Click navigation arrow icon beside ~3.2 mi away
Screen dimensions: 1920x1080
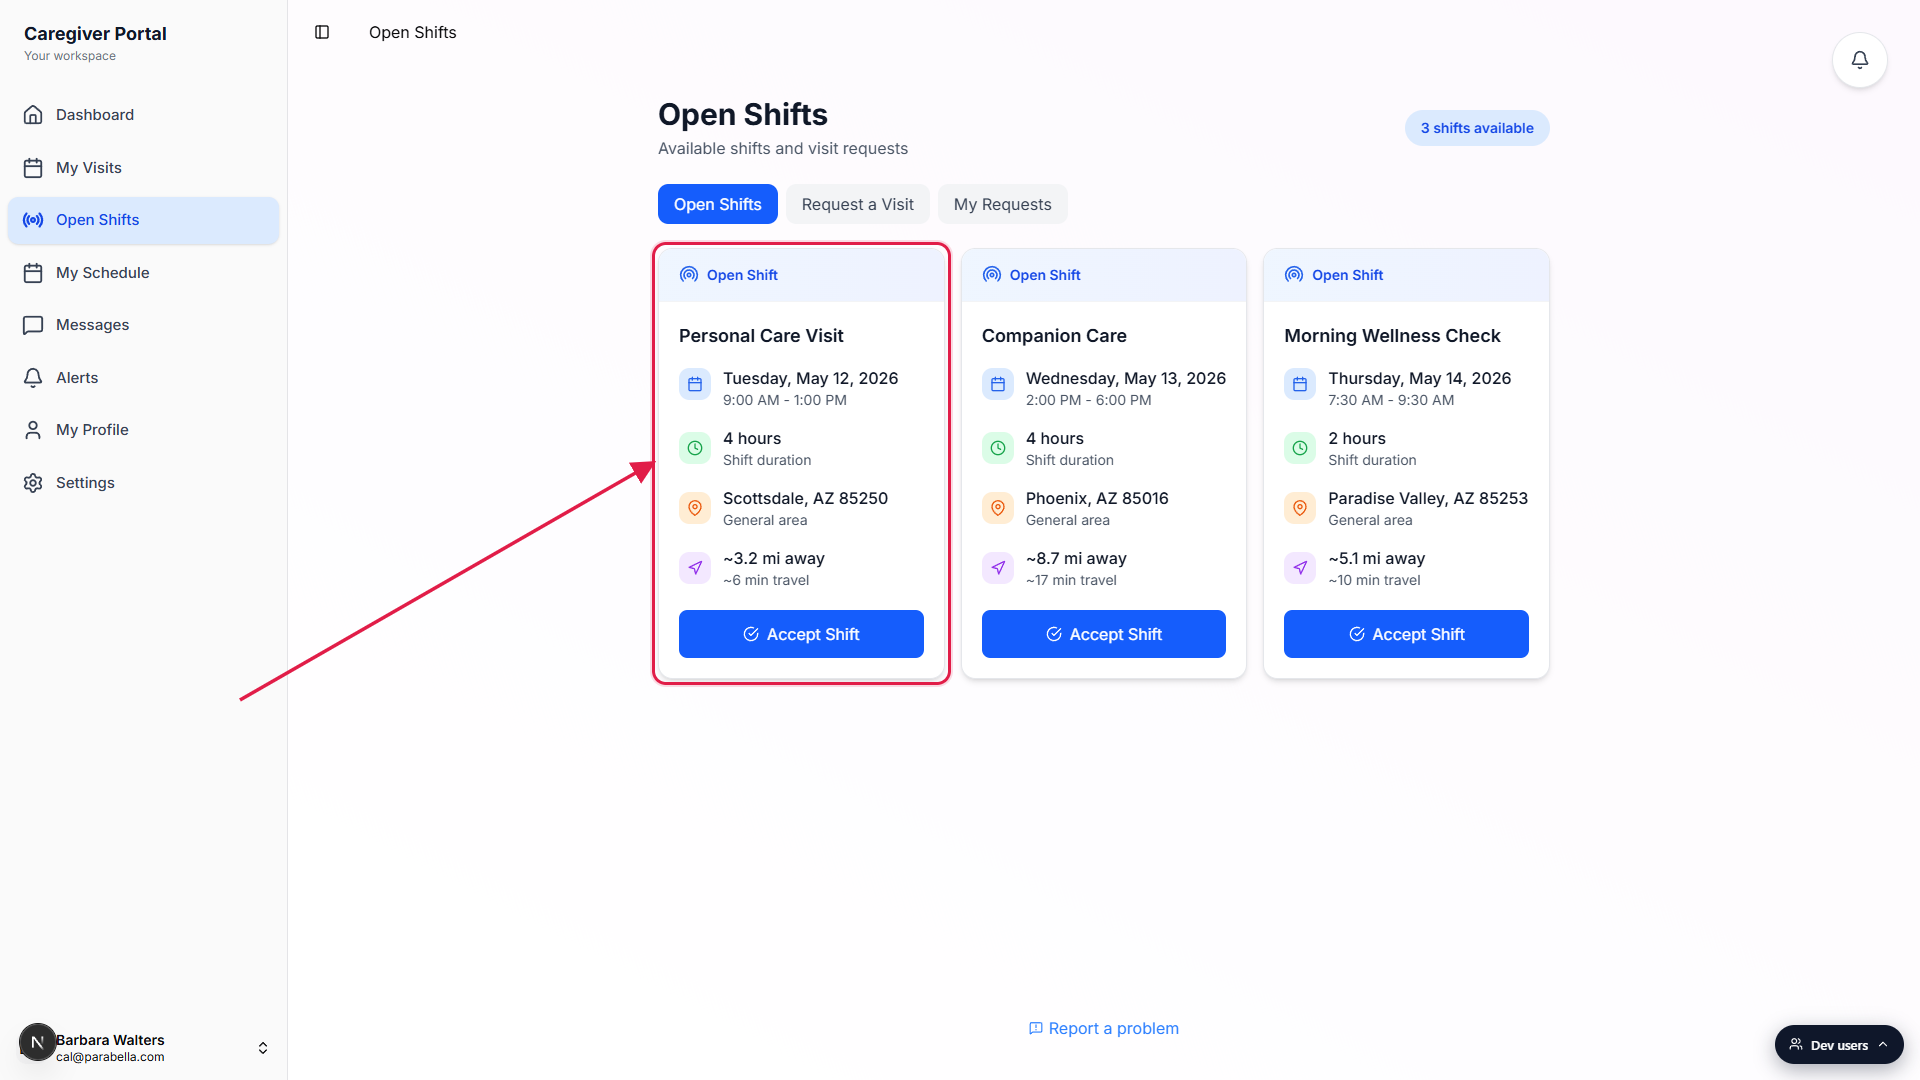[695, 568]
